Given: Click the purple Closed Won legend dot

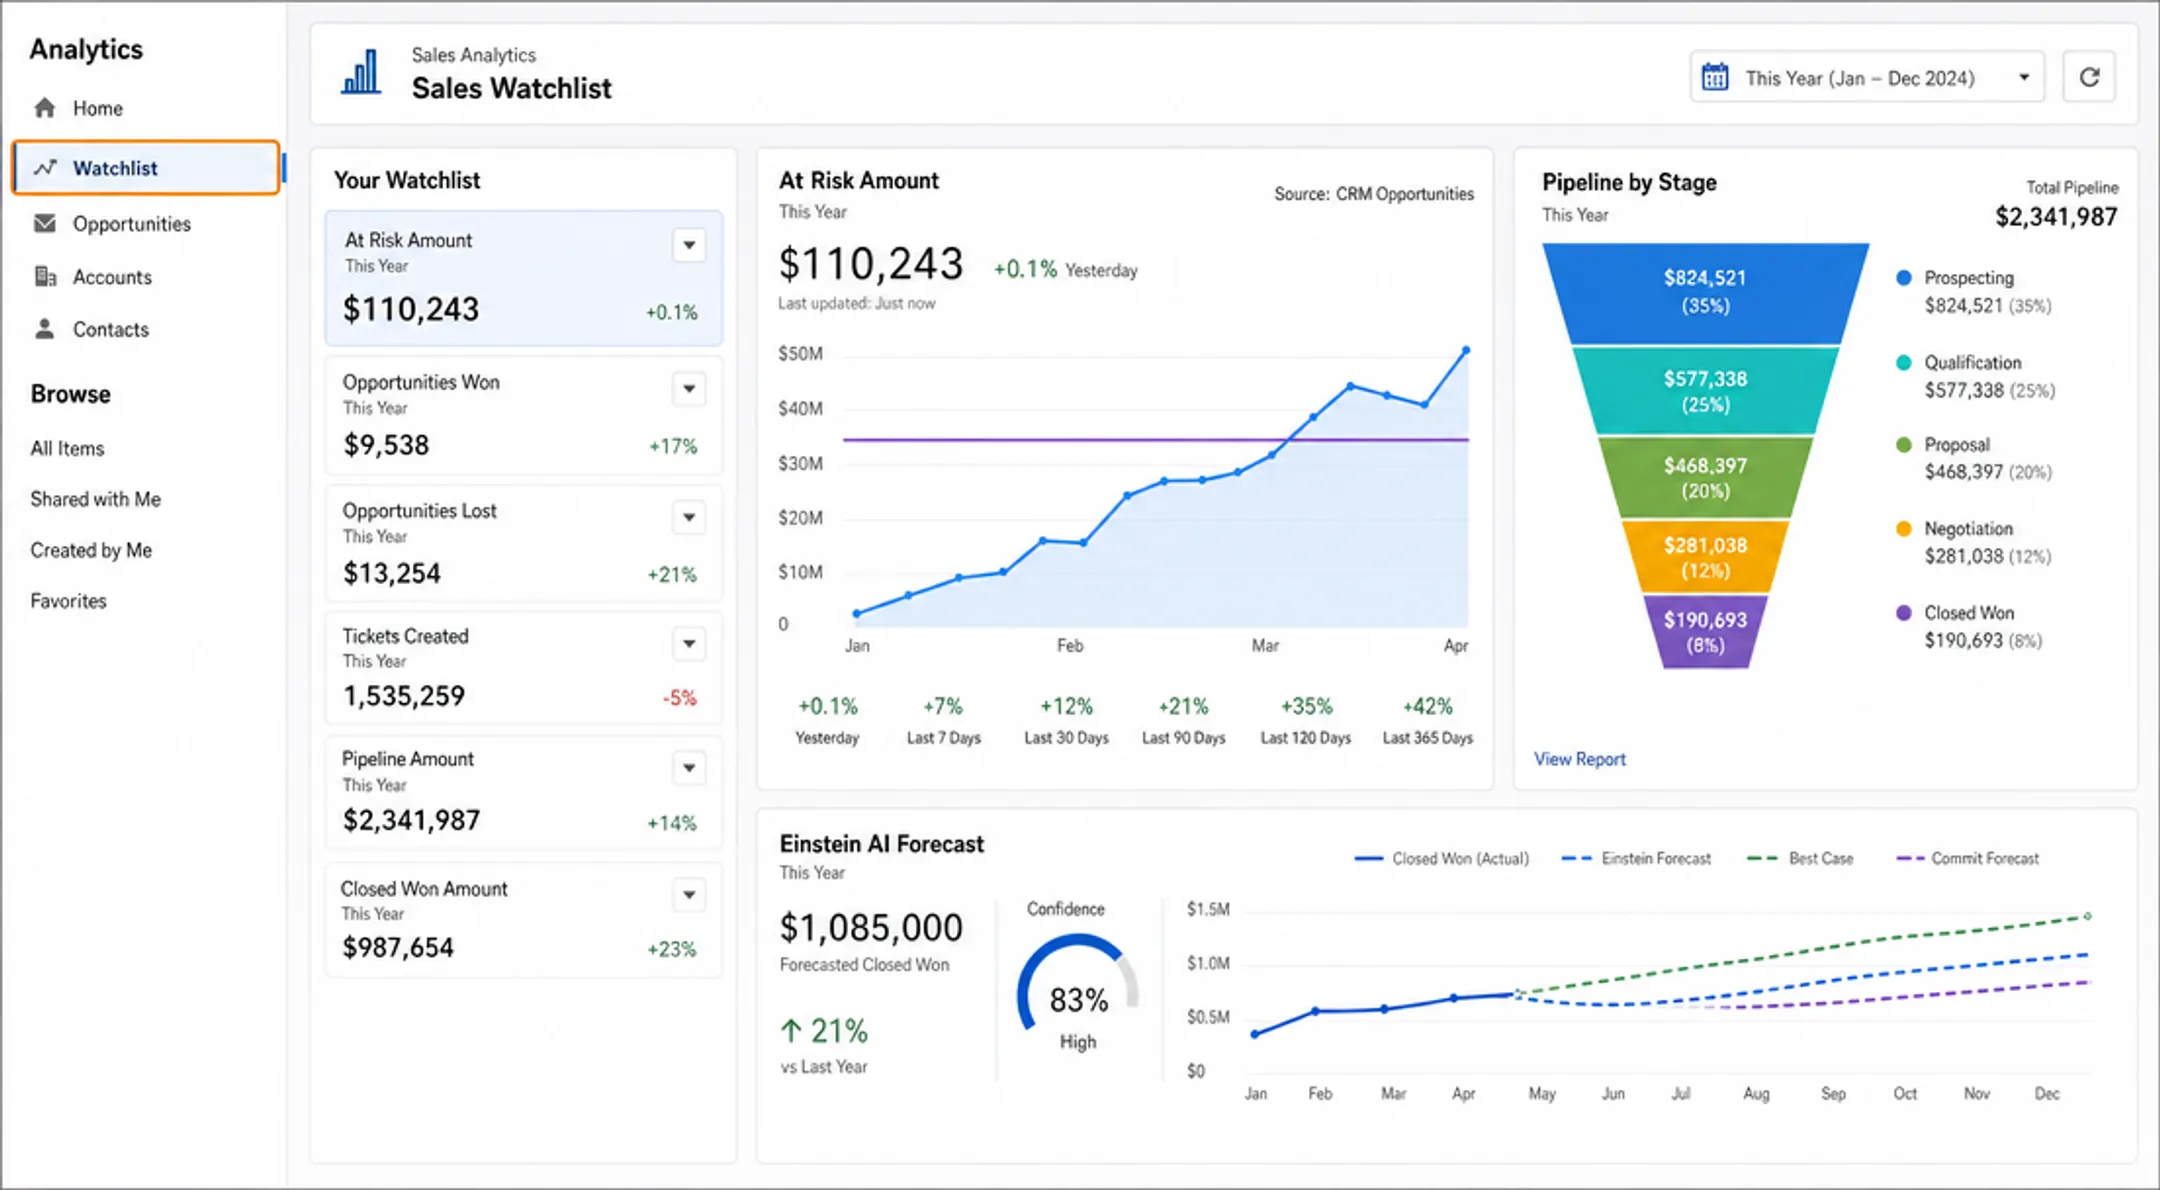Looking at the screenshot, I should [1904, 613].
